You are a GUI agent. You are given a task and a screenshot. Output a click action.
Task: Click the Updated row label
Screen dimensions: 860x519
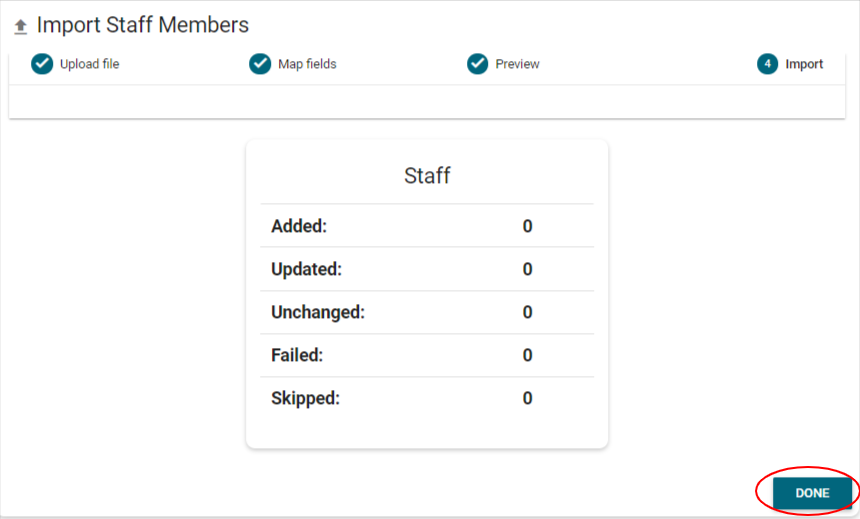306,269
